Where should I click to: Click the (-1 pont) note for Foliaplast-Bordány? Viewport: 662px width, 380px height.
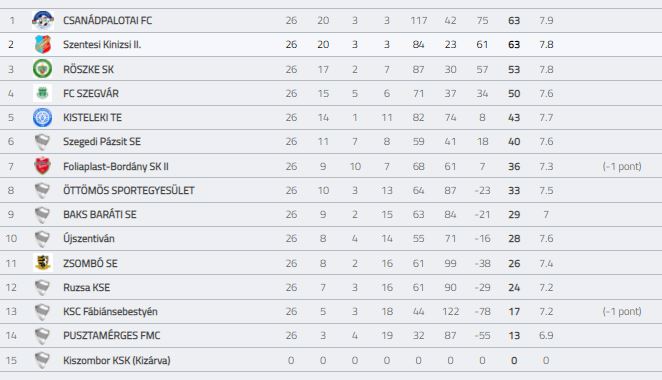[622, 166]
